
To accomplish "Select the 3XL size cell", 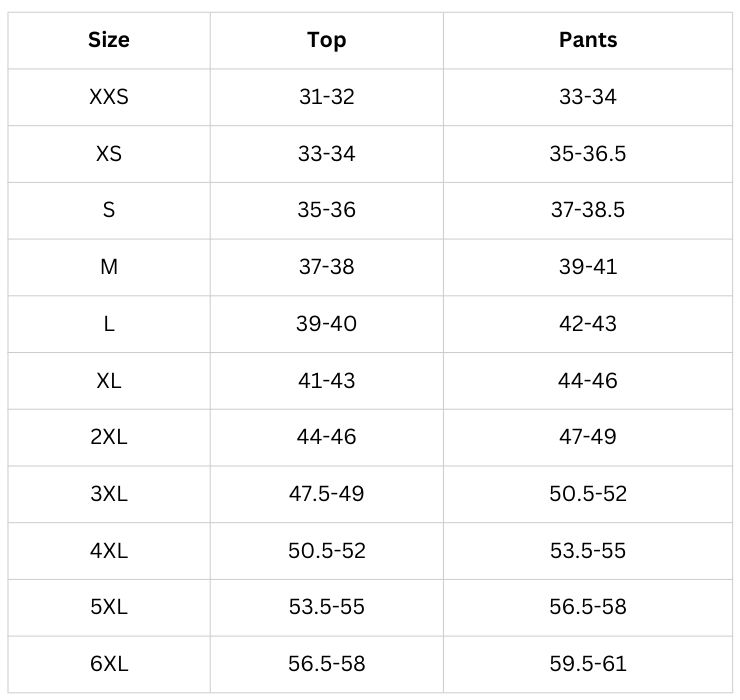I will pyautogui.click(x=109, y=494).
